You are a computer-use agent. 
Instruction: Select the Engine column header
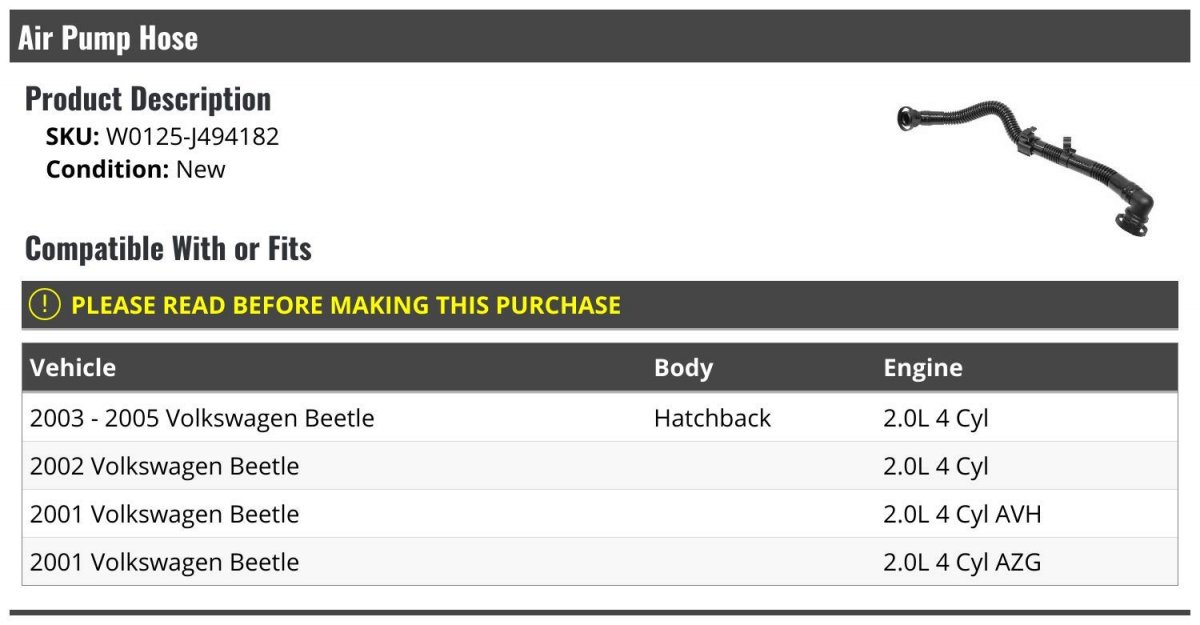[x=923, y=367]
